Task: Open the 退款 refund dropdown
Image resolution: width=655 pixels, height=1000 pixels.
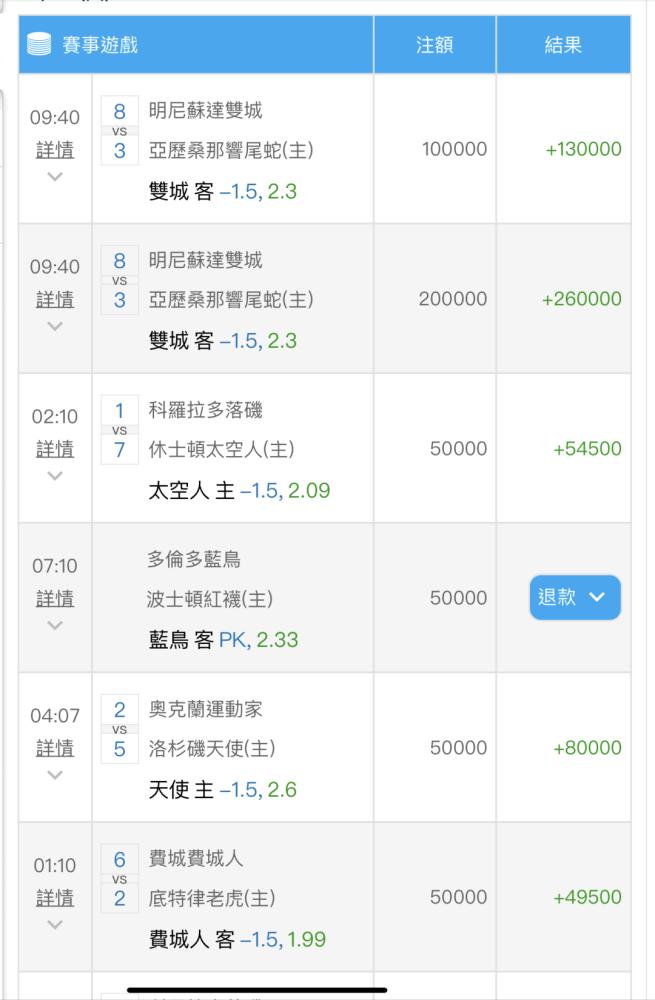Action: coord(575,598)
